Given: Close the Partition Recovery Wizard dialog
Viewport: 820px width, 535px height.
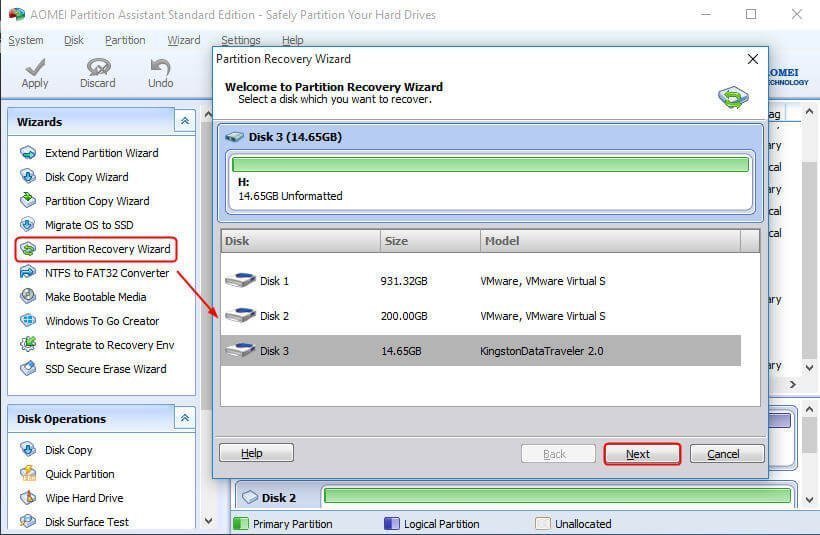Looking at the screenshot, I should pos(753,59).
